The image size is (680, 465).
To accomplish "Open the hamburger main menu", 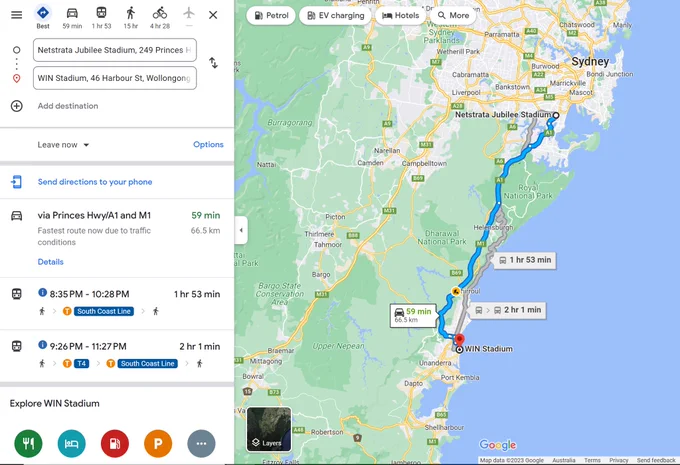I will pos(16,15).
